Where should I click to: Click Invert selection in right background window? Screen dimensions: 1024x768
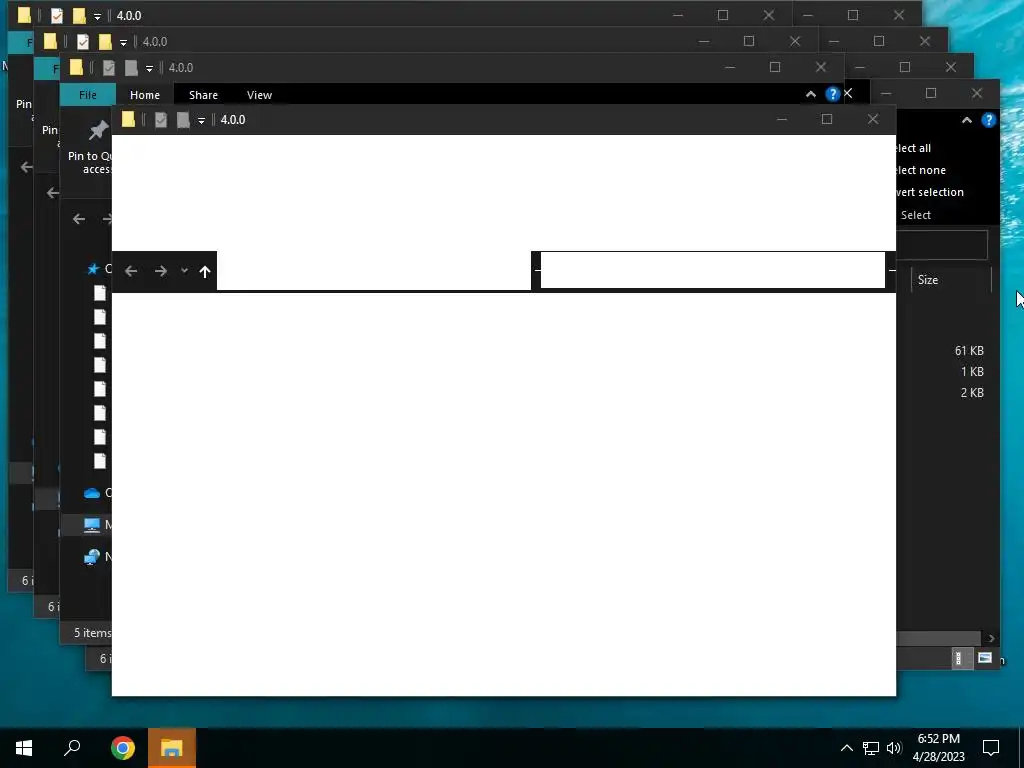930,192
